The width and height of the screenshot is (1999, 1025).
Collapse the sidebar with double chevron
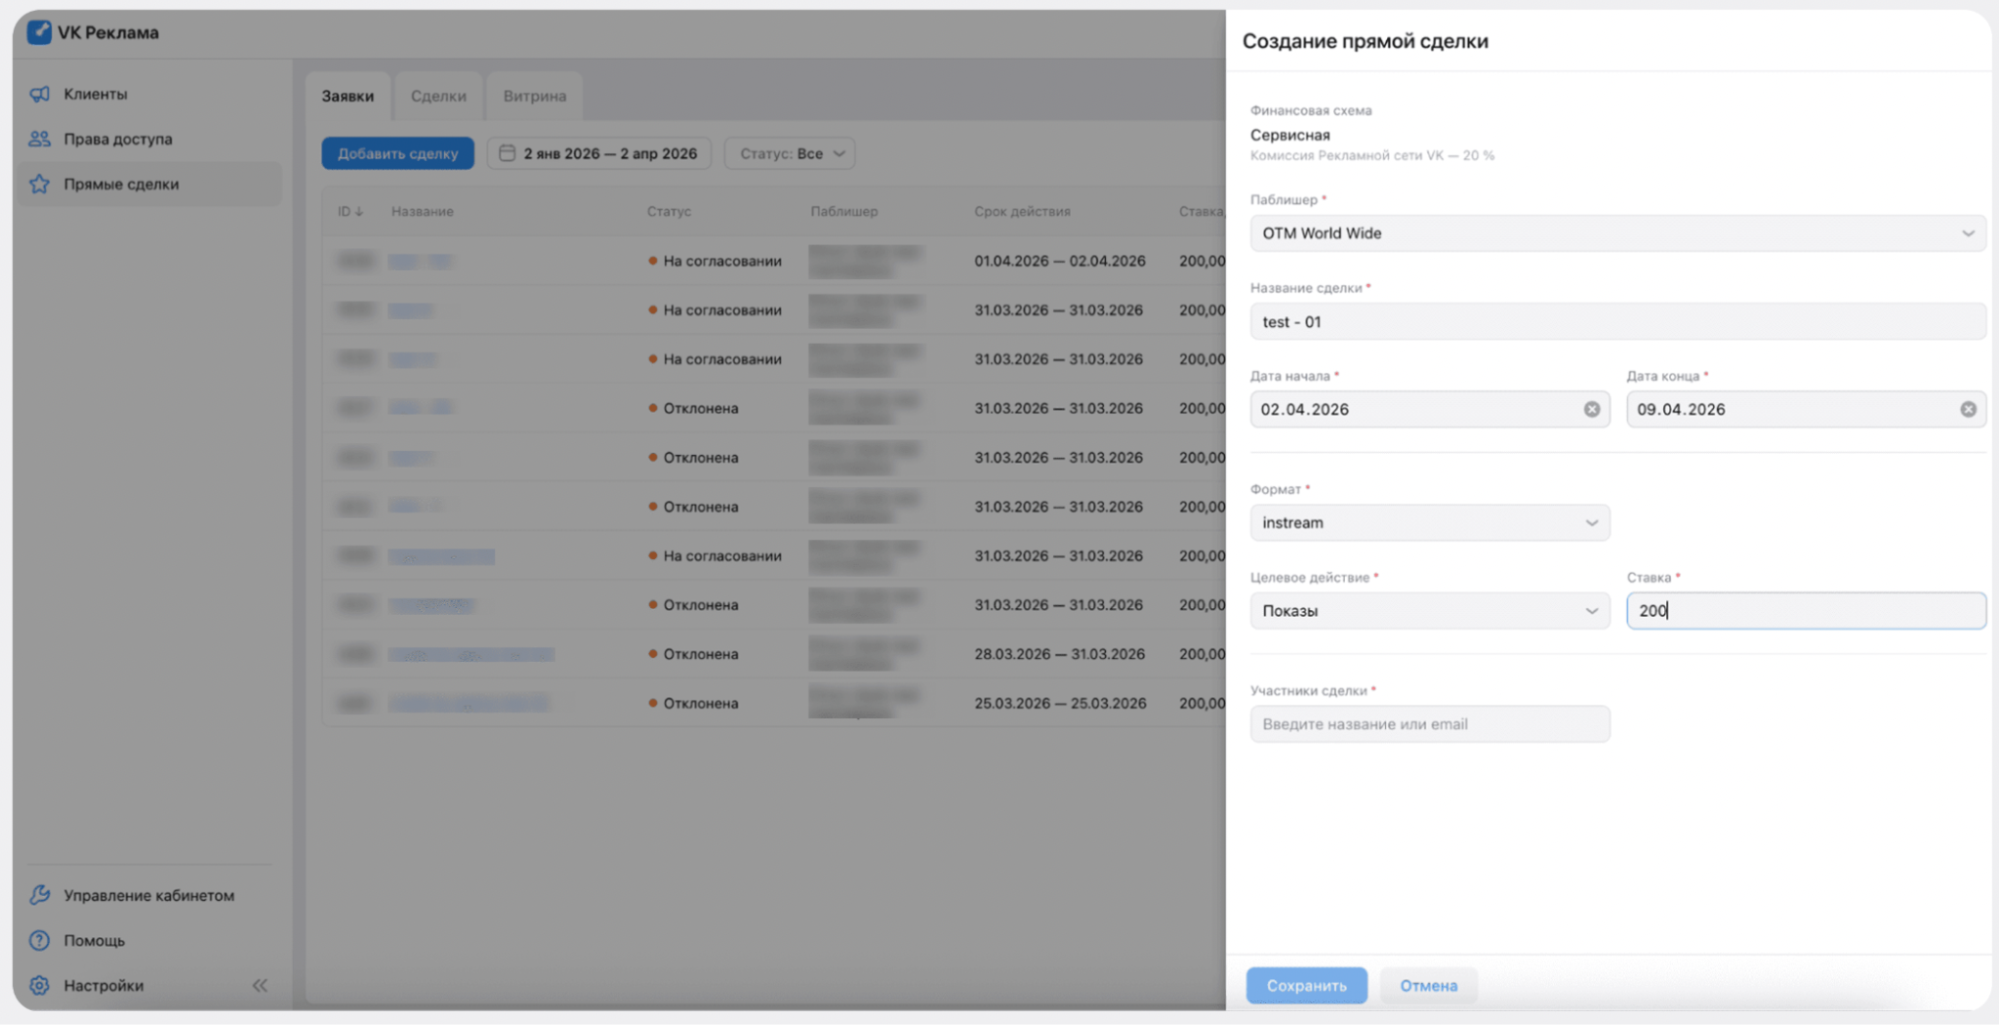coord(260,985)
